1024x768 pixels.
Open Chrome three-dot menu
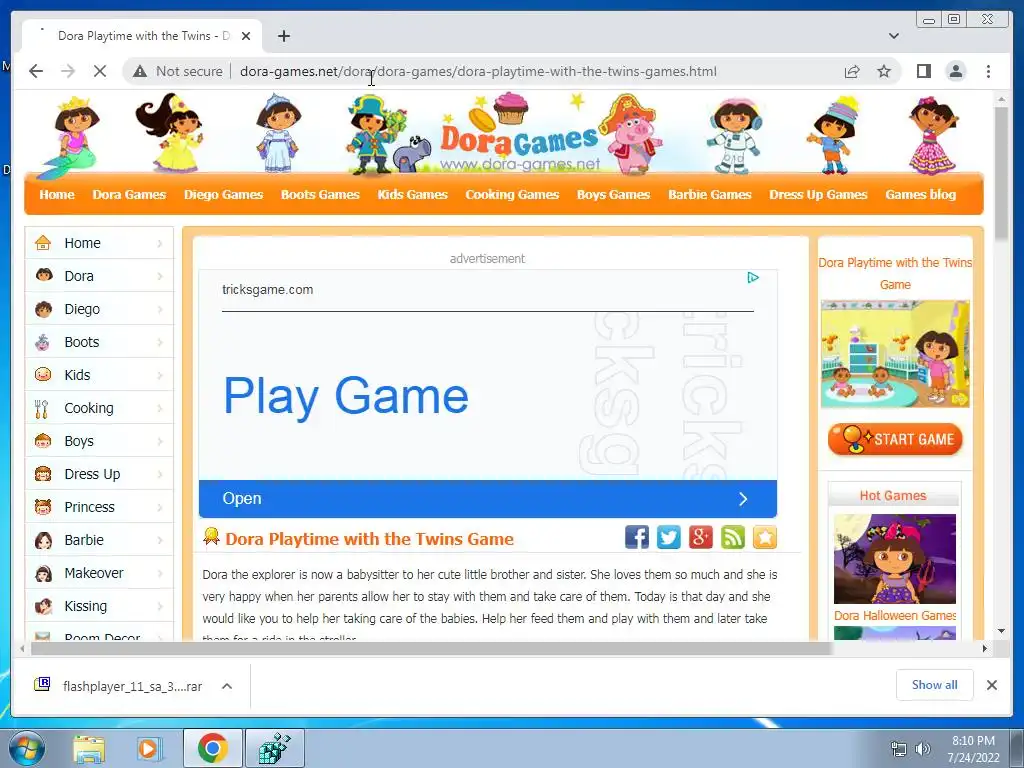(x=988, y=71)
